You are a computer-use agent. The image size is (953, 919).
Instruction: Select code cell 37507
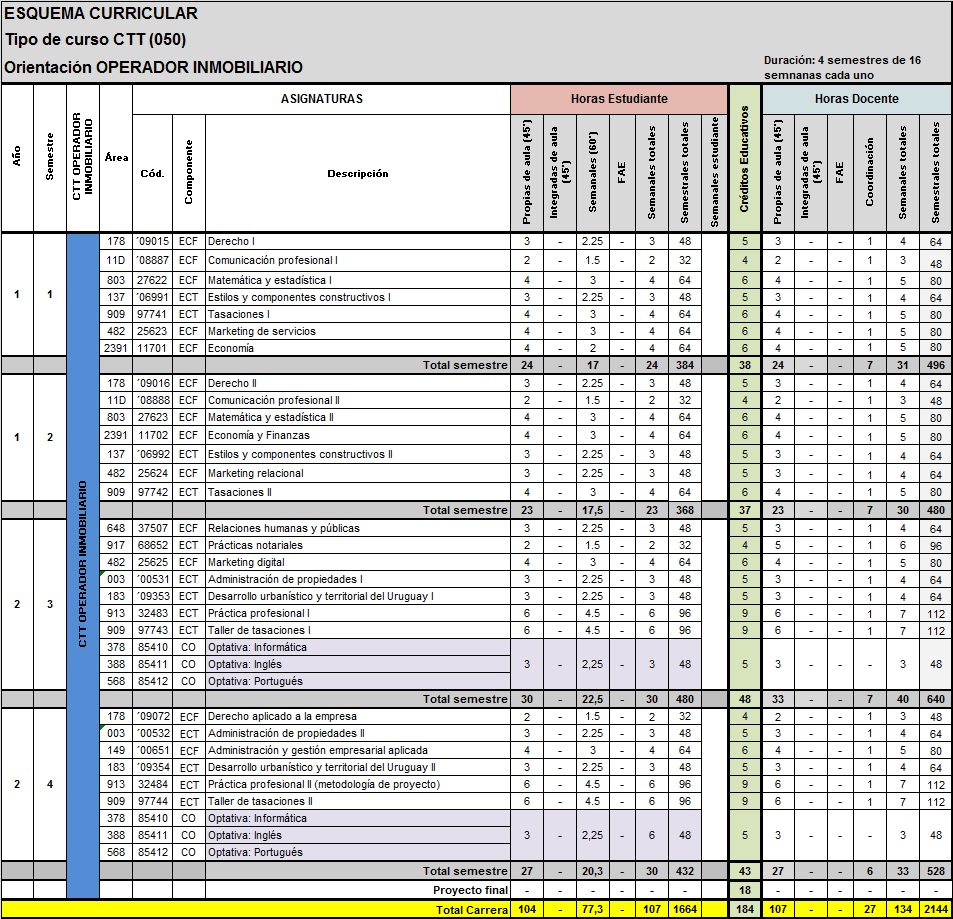(152, 528)
